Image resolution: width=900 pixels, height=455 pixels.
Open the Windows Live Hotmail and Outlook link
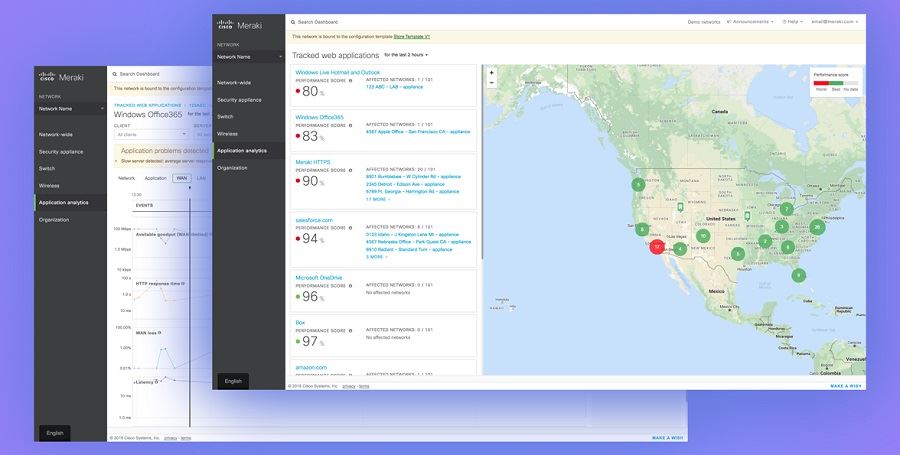click(338, 73)
